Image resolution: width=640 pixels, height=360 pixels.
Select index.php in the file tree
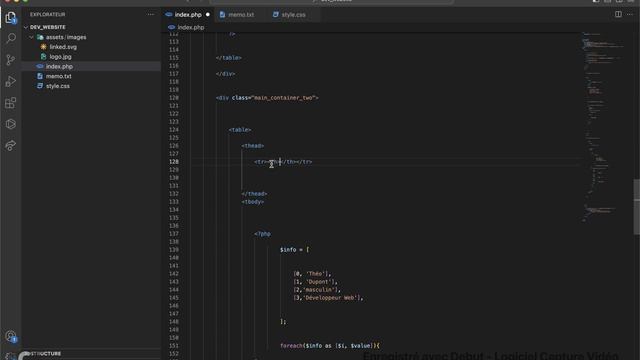coord(59,67)
